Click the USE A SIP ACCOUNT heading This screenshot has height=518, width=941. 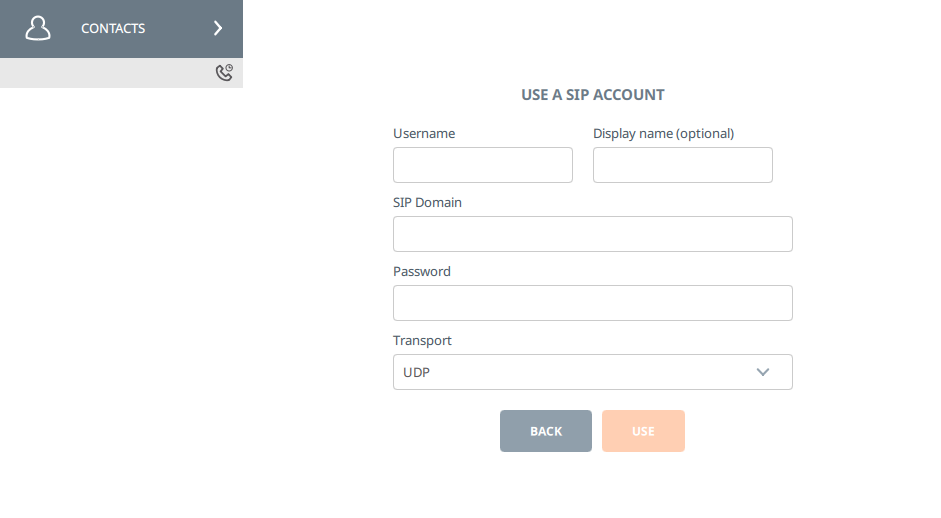(x=592, y=95)
